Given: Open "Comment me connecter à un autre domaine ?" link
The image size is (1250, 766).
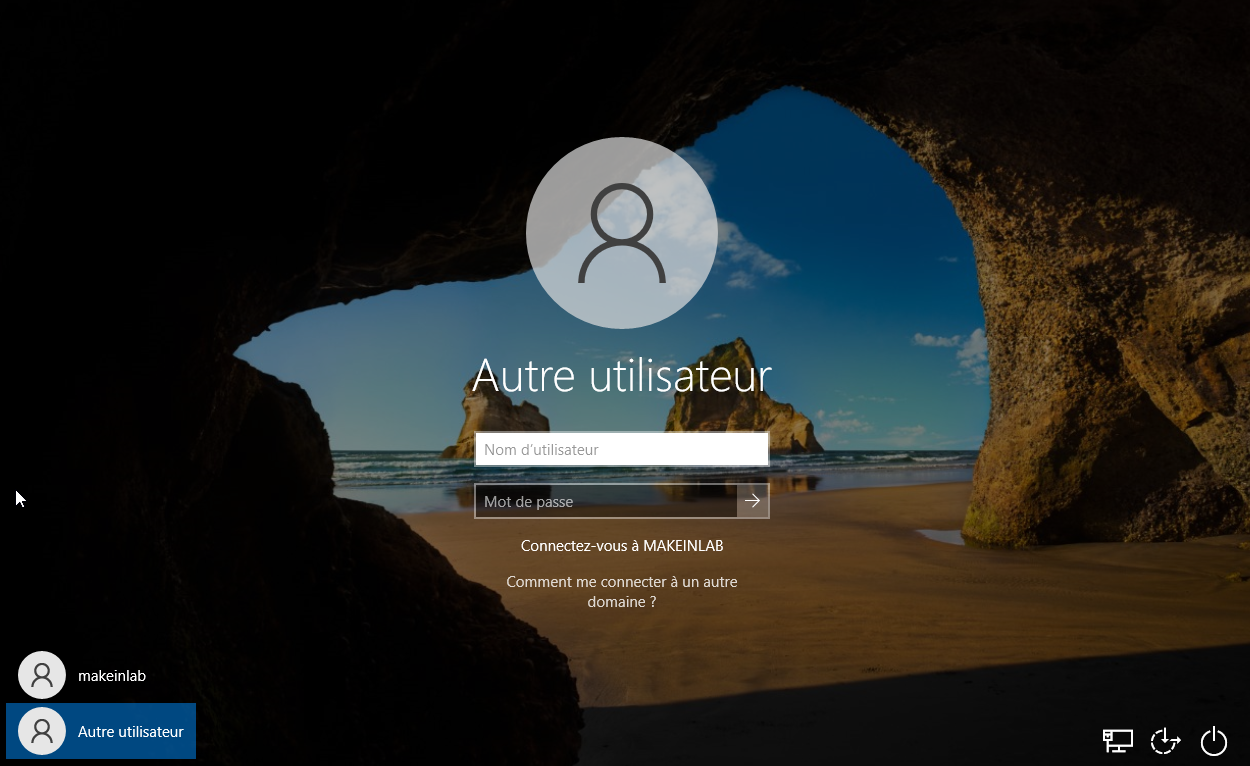Looking at the screenshot, I should click(621, 592).
